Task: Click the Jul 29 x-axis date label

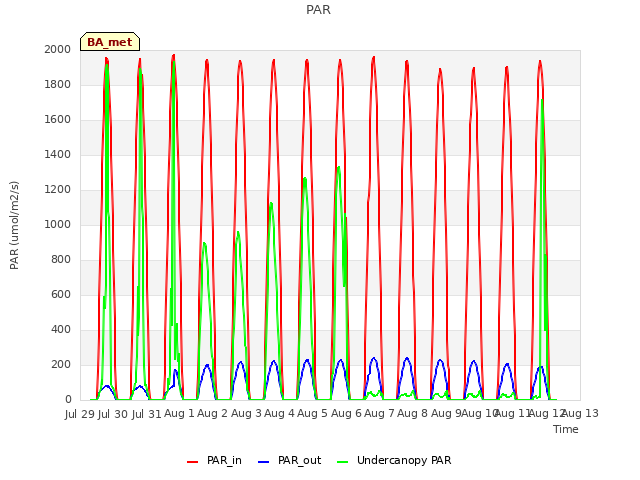Action: 80,414
